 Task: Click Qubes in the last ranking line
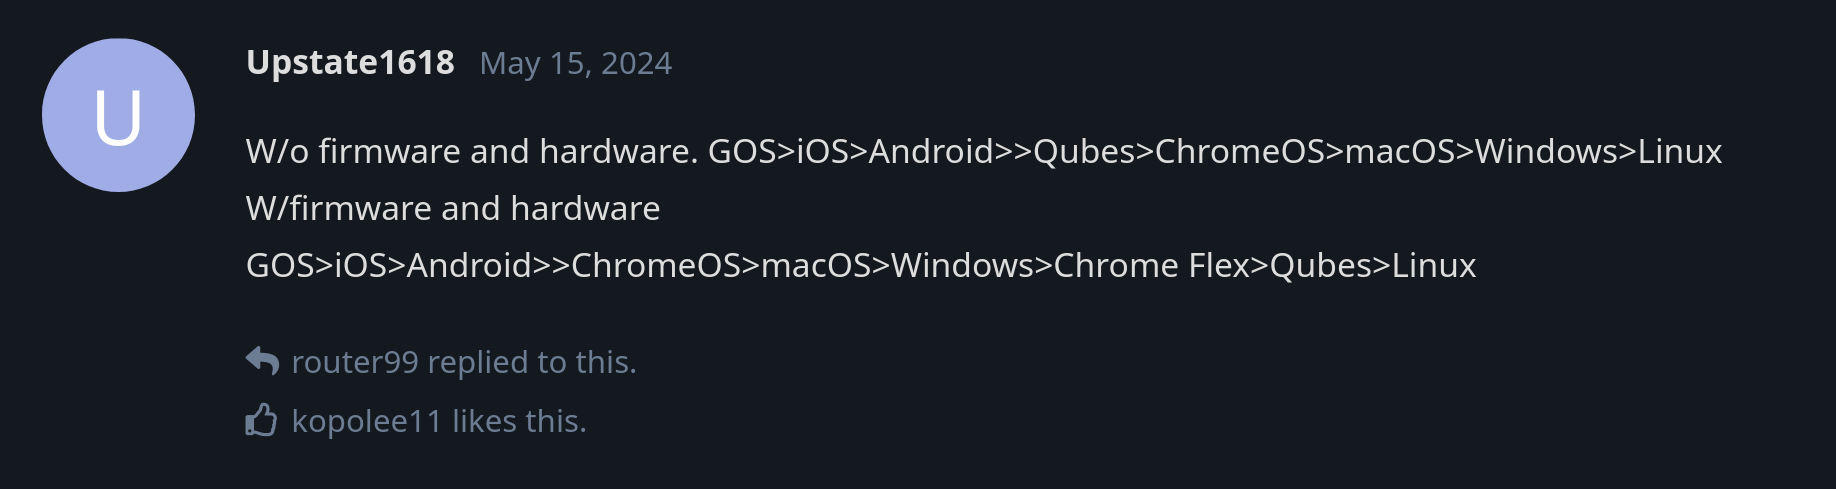tap(1321, 266)
